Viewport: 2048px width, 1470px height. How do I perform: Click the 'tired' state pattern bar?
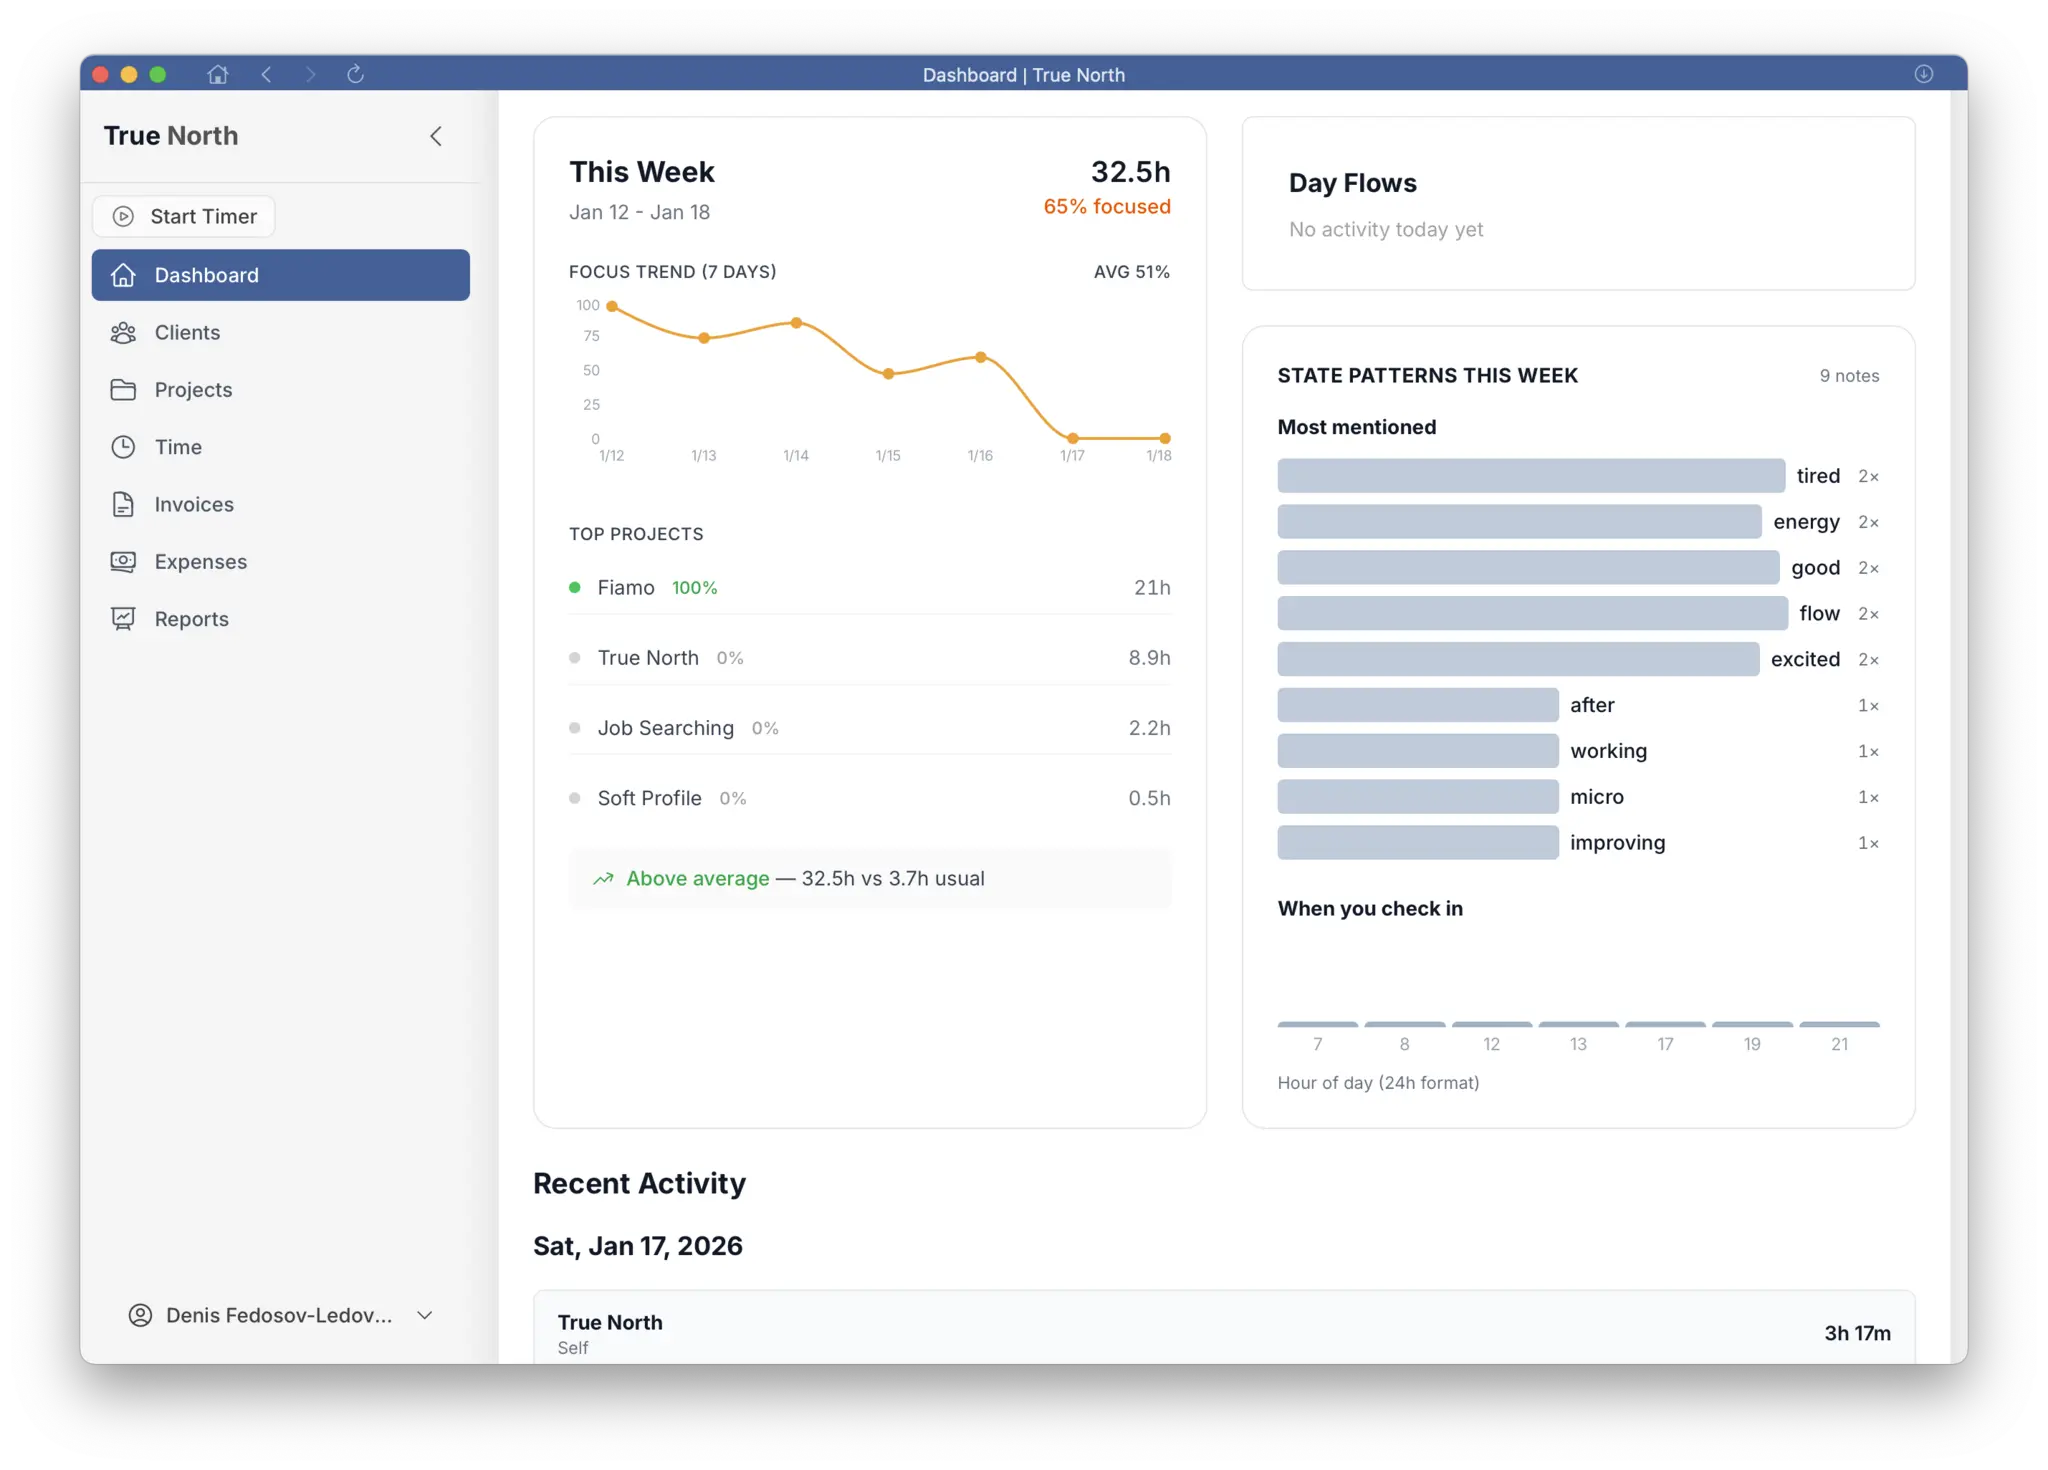pyautogui.click(x=1530, y=476)
